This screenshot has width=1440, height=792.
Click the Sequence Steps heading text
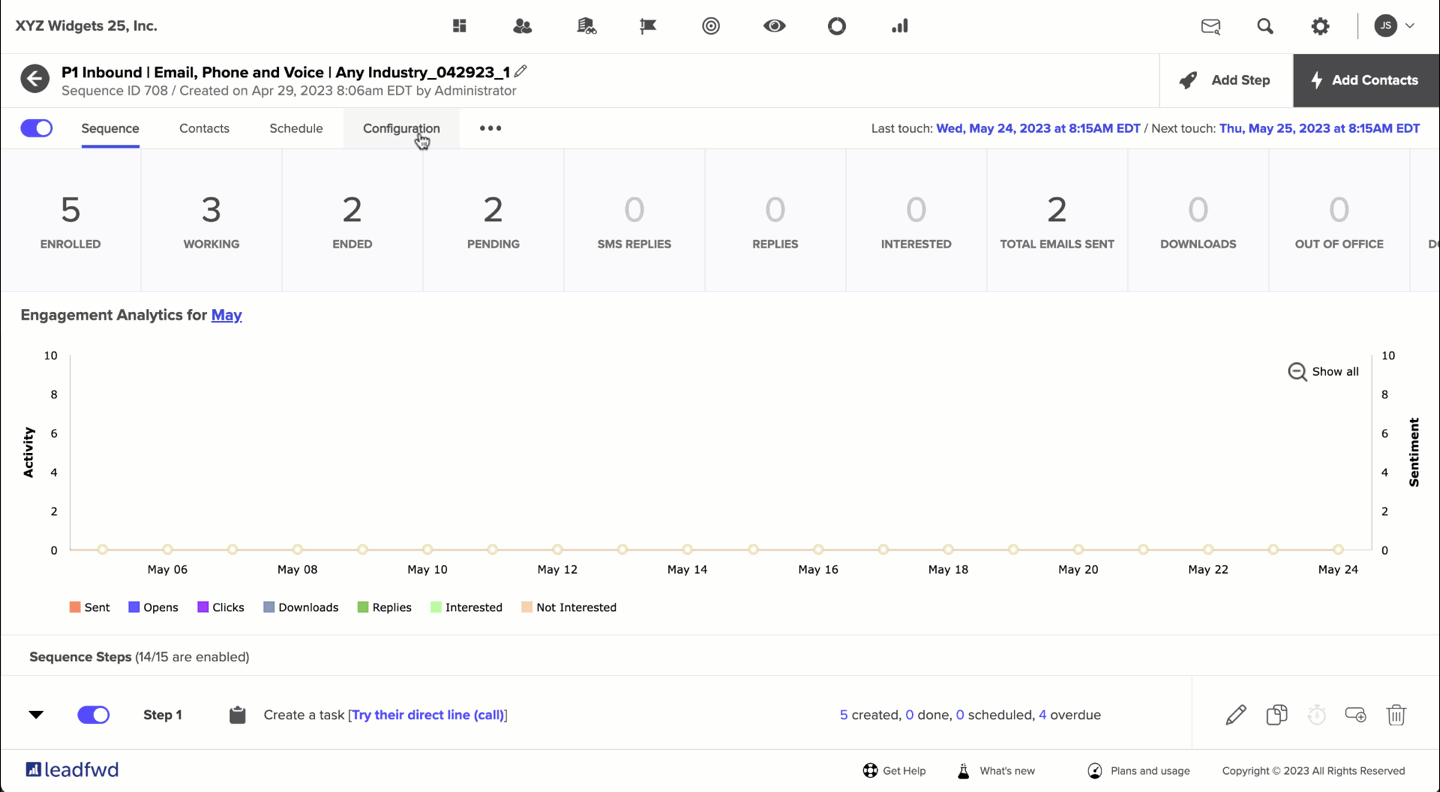click(80, 657)
